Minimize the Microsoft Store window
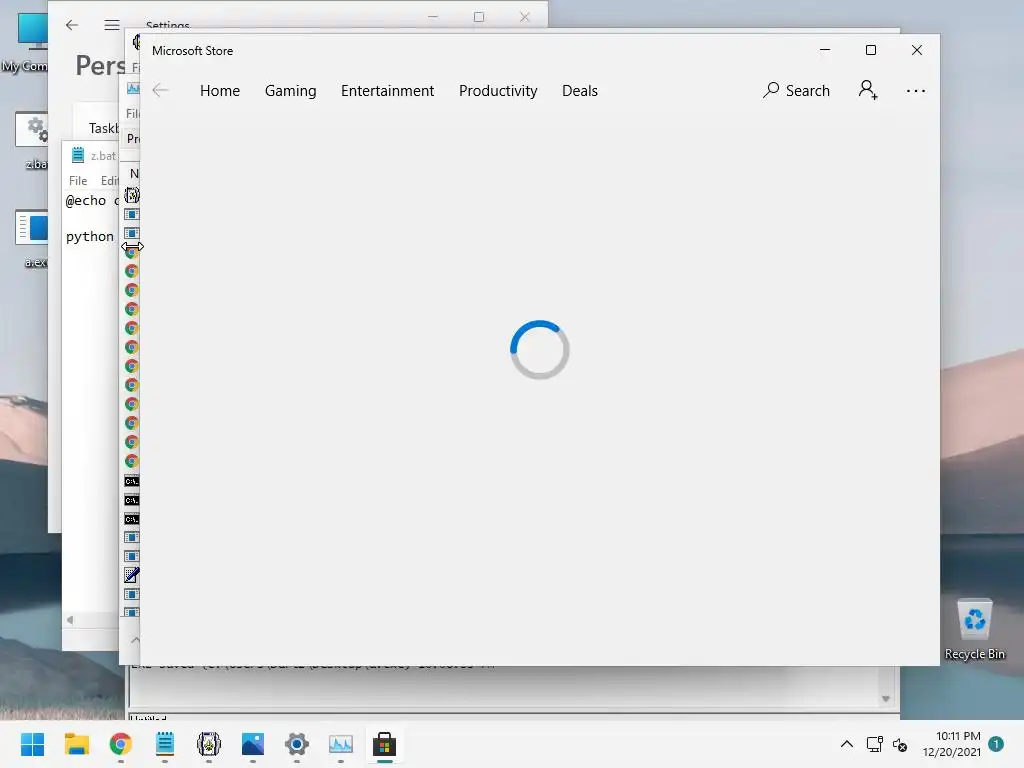This screenshot has width=1024, height=768. click(x=825, y=50)
